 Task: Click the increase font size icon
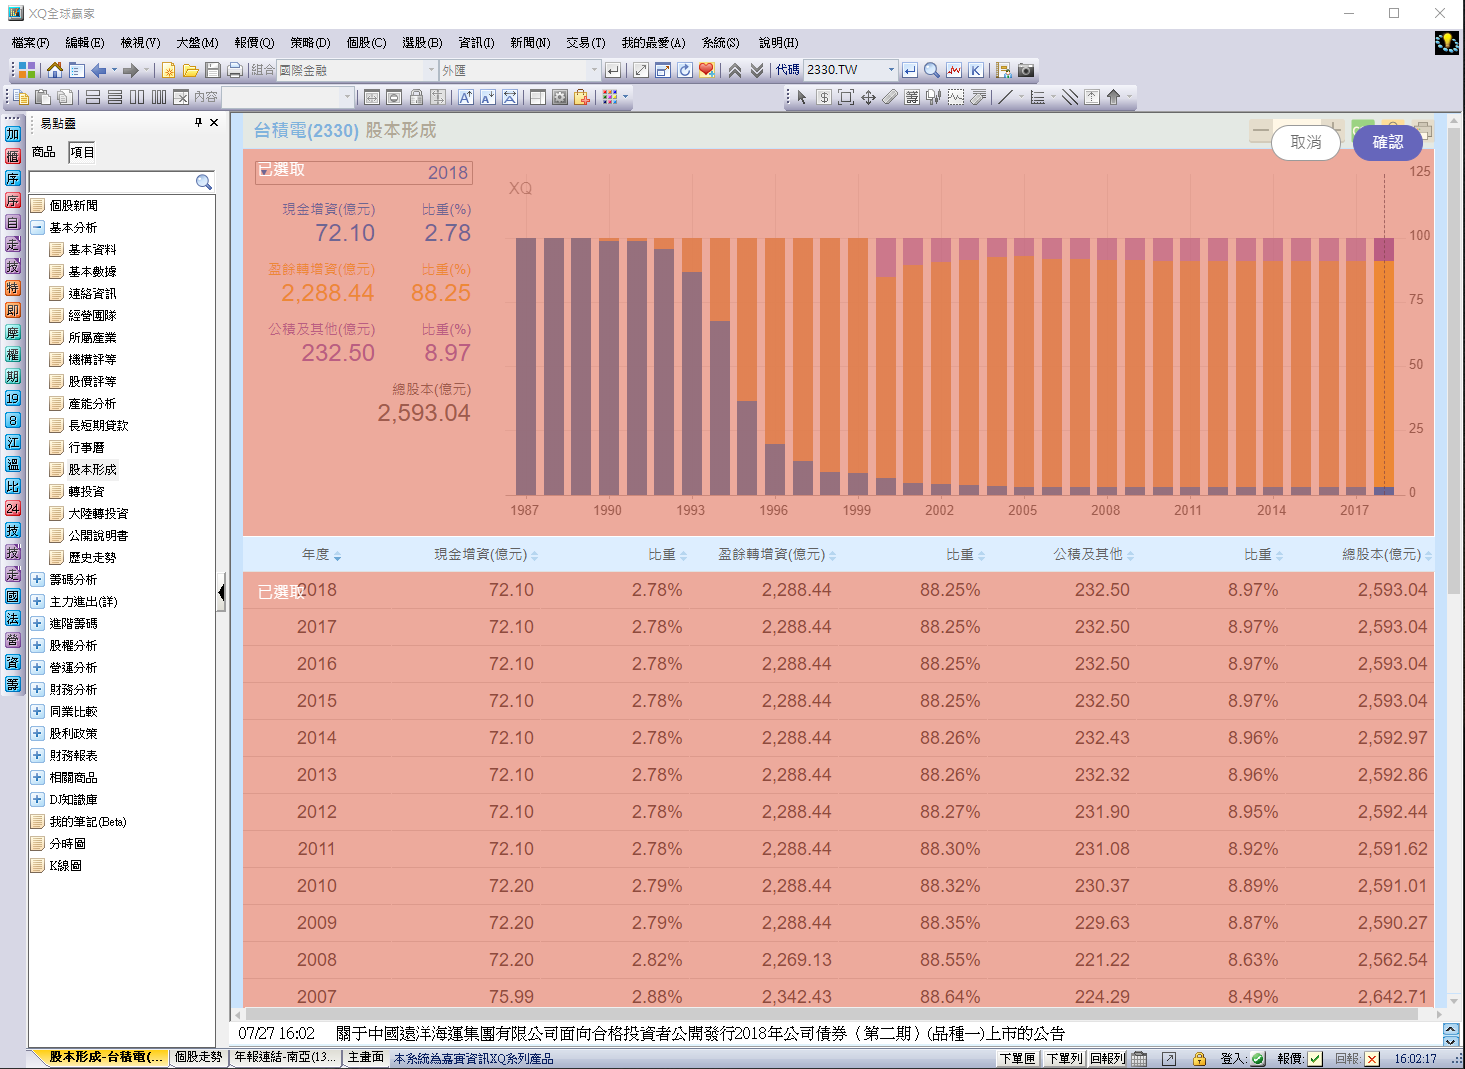coord(465,97)
